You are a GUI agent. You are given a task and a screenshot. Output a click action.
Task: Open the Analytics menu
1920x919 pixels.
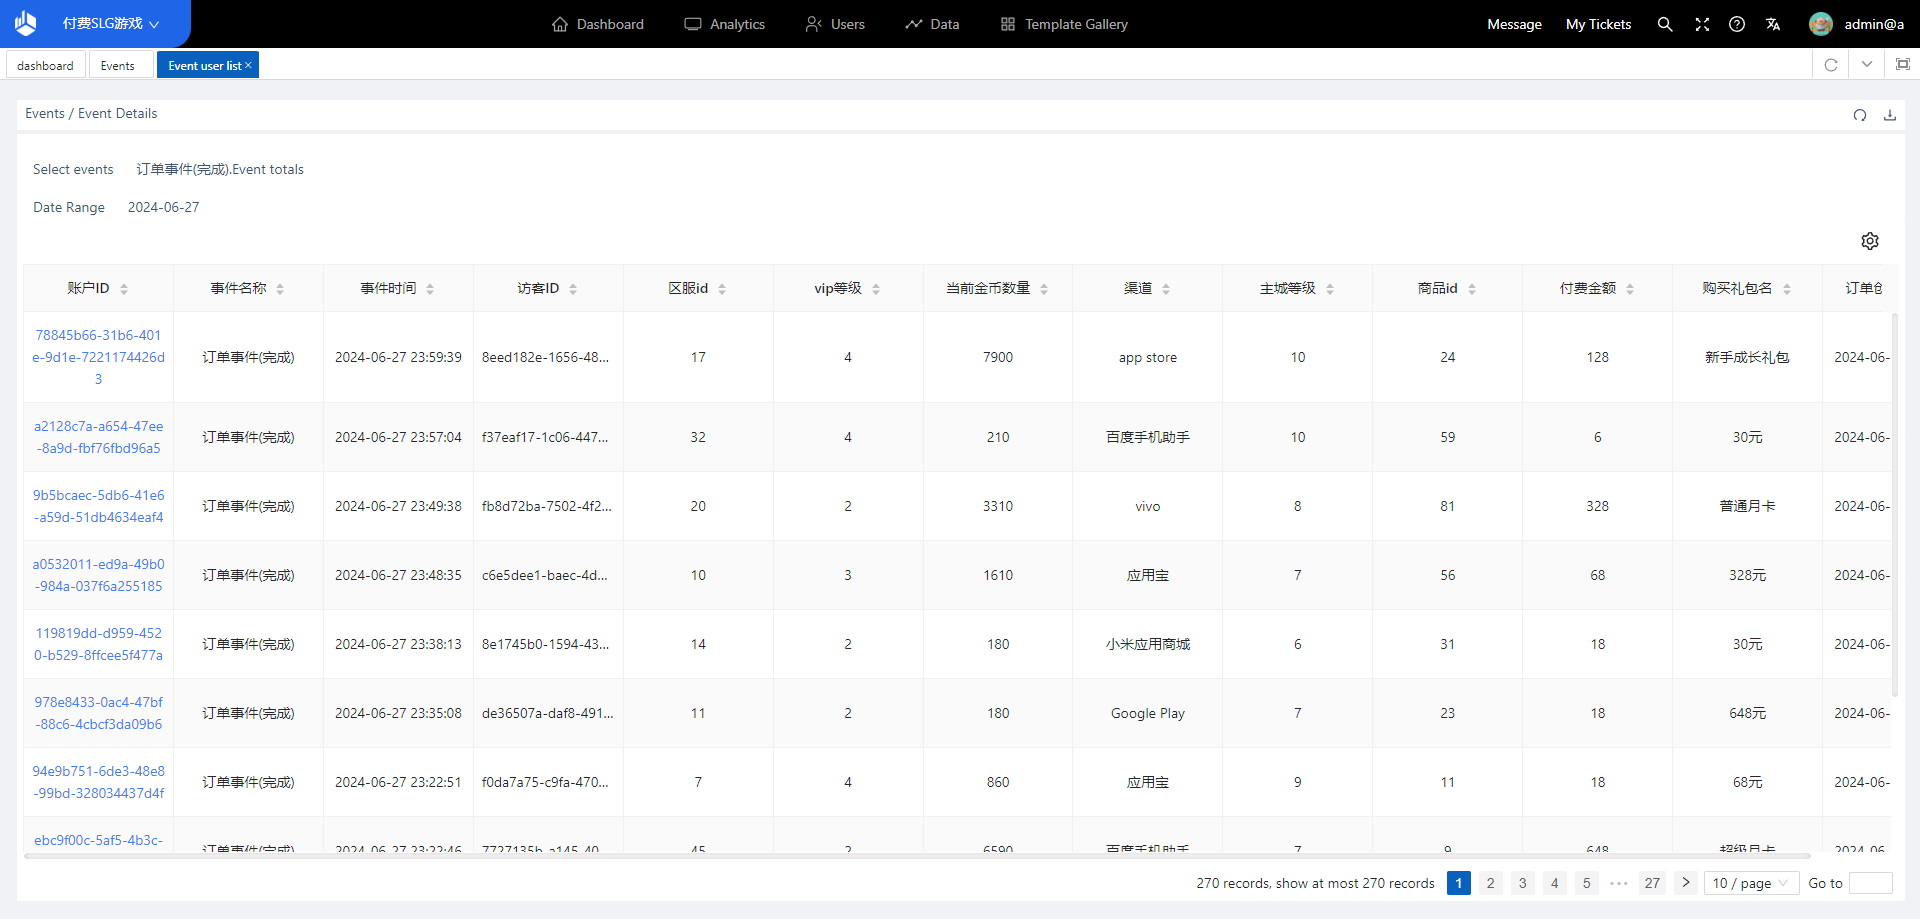(x=725, y=24)
